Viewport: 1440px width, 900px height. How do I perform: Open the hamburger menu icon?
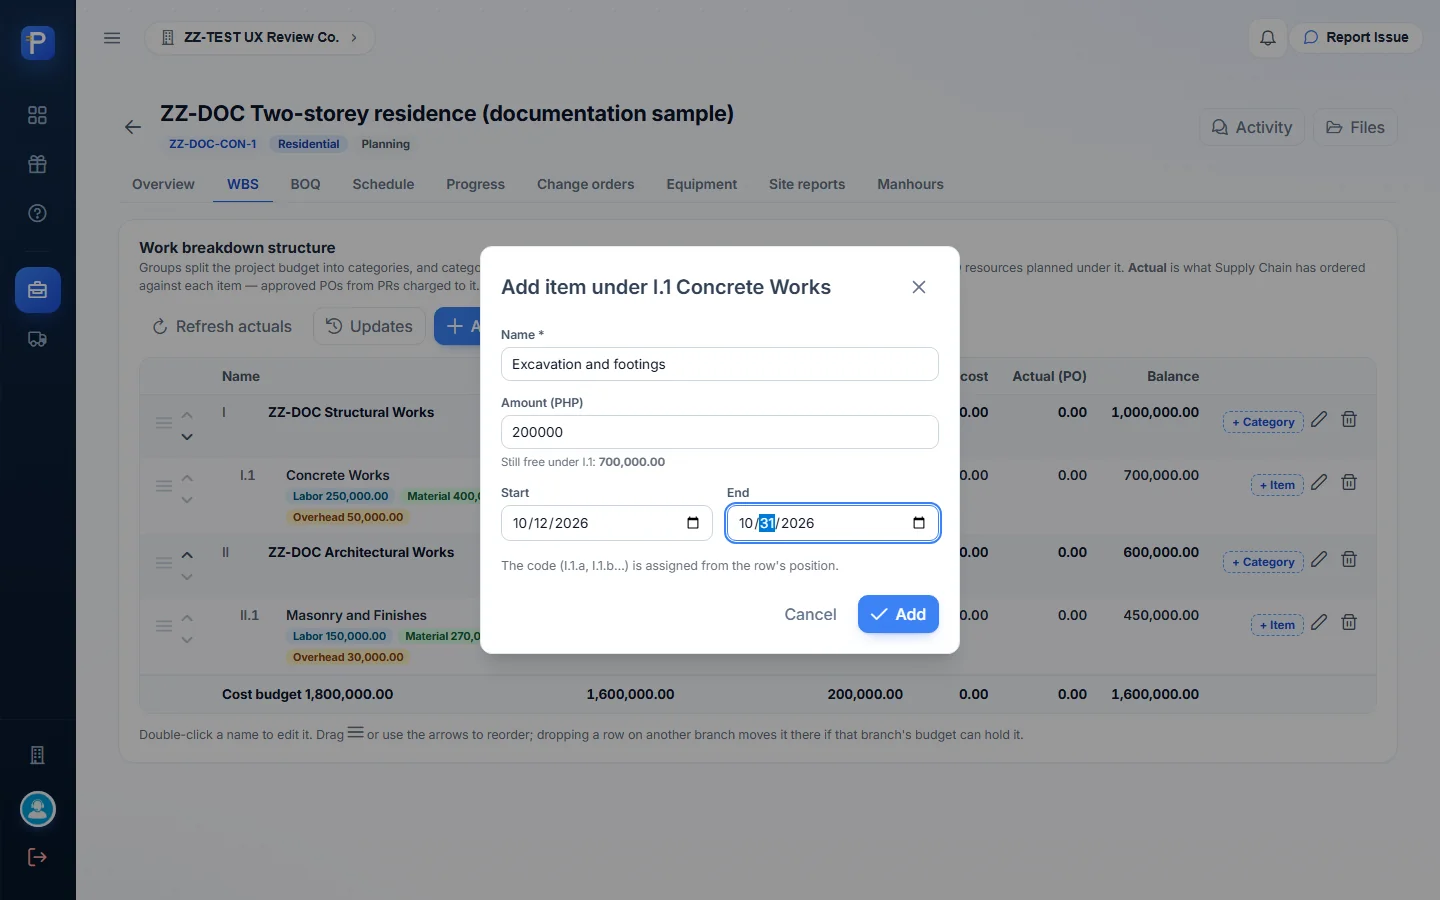click(112, 38)
